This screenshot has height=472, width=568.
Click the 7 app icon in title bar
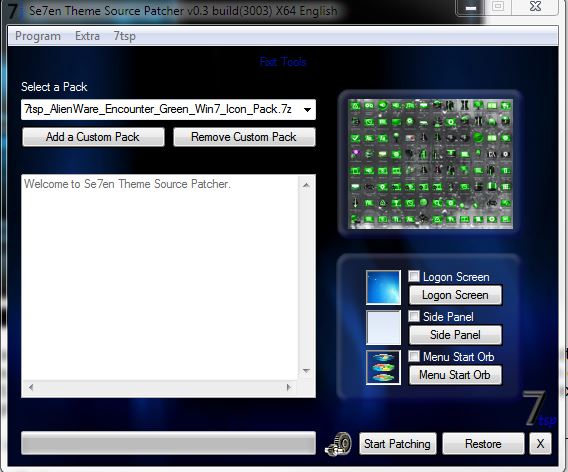pyautogui.click(x=13, y=11)
